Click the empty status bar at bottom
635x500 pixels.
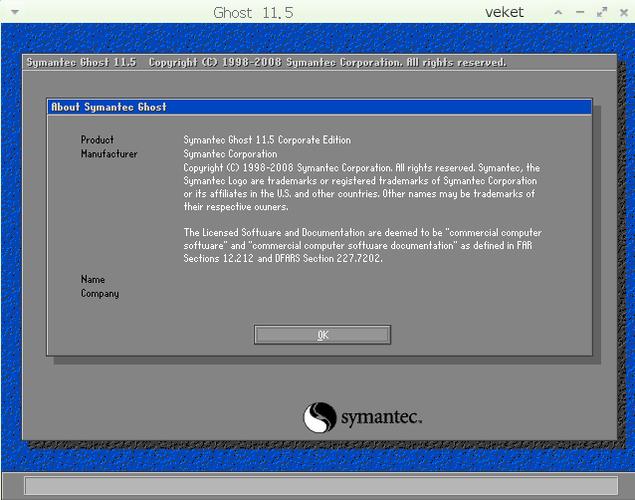[321, 485]
